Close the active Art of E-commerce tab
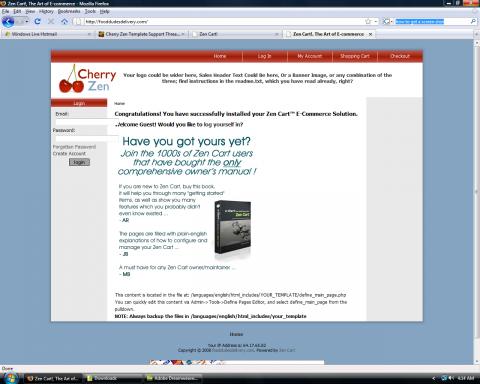Image resolution: width=480 pixels, height=384 pixels. click(x=370, y=34)
